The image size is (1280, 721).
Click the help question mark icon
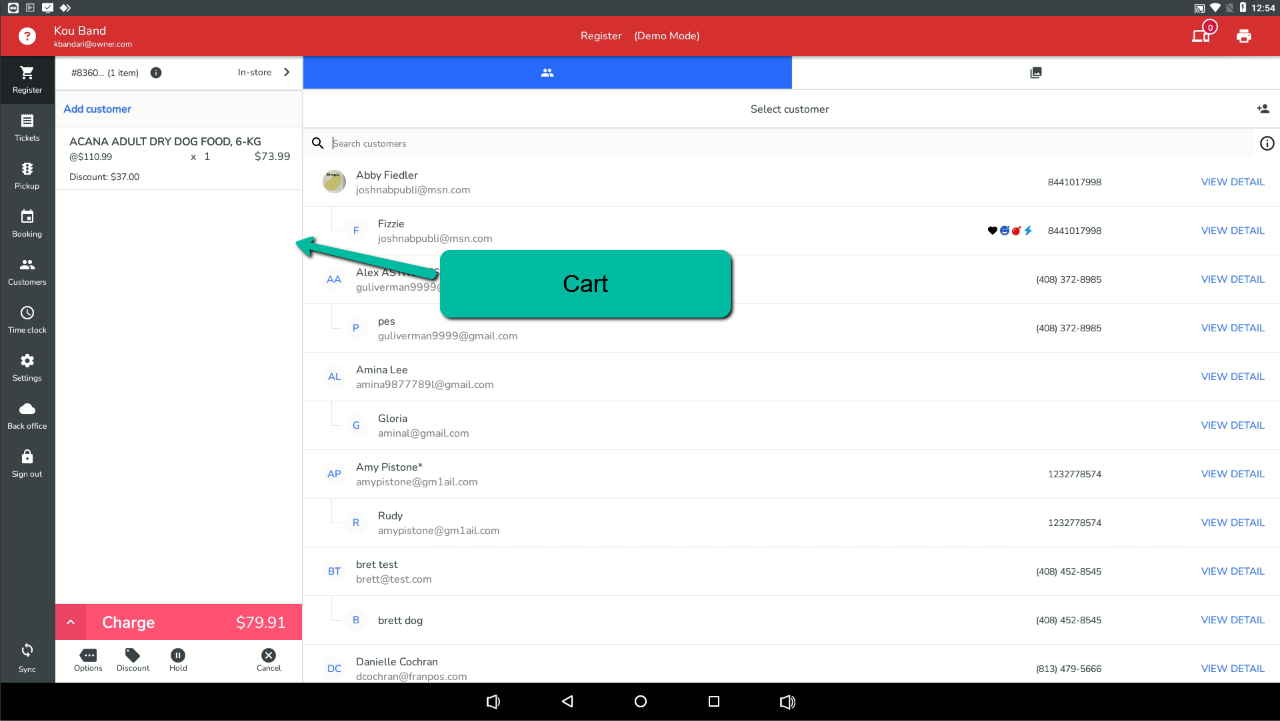[x=27, y=36]
